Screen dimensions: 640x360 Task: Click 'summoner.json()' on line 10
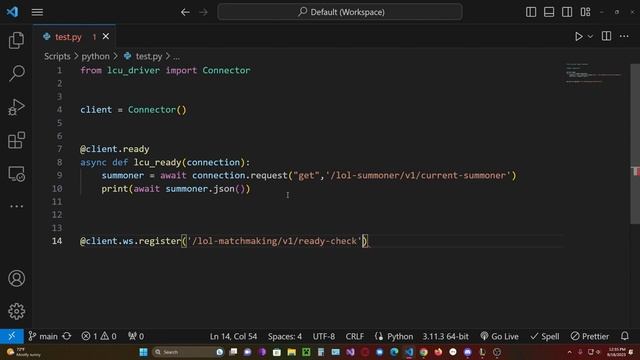[205, 189]
